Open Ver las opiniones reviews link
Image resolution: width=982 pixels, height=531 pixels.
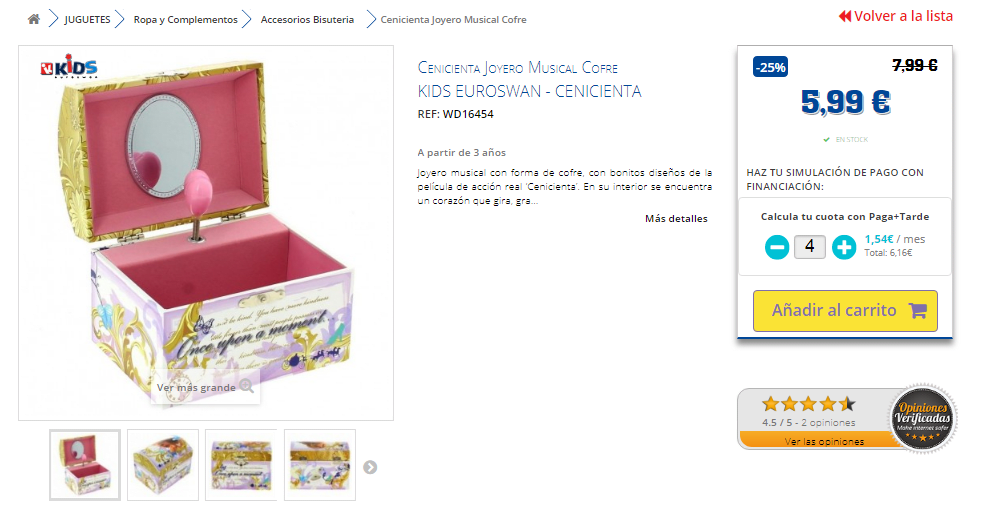(x=824, y=441)
